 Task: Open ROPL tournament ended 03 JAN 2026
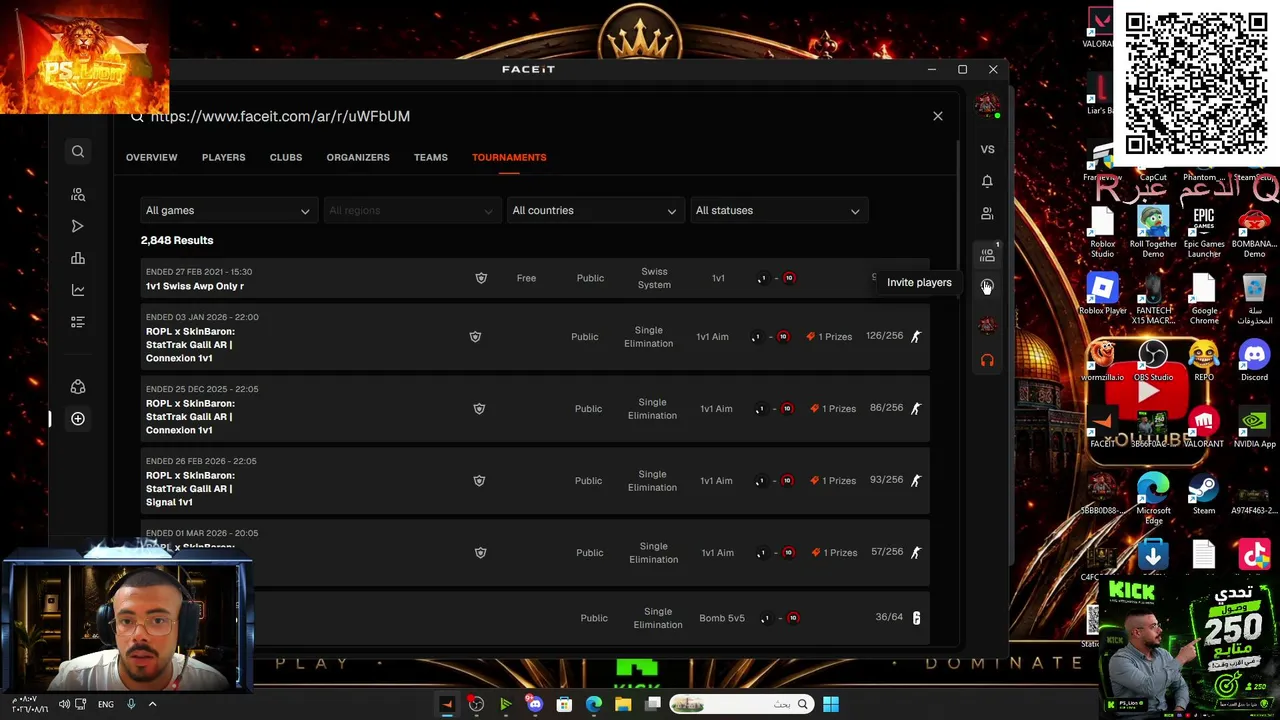[535, 337]
